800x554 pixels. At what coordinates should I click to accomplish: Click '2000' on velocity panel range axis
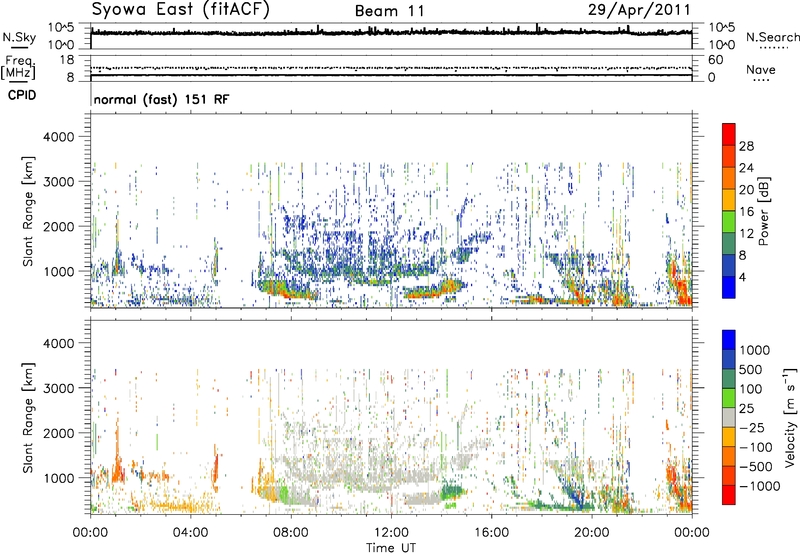[x=58, y=433]
